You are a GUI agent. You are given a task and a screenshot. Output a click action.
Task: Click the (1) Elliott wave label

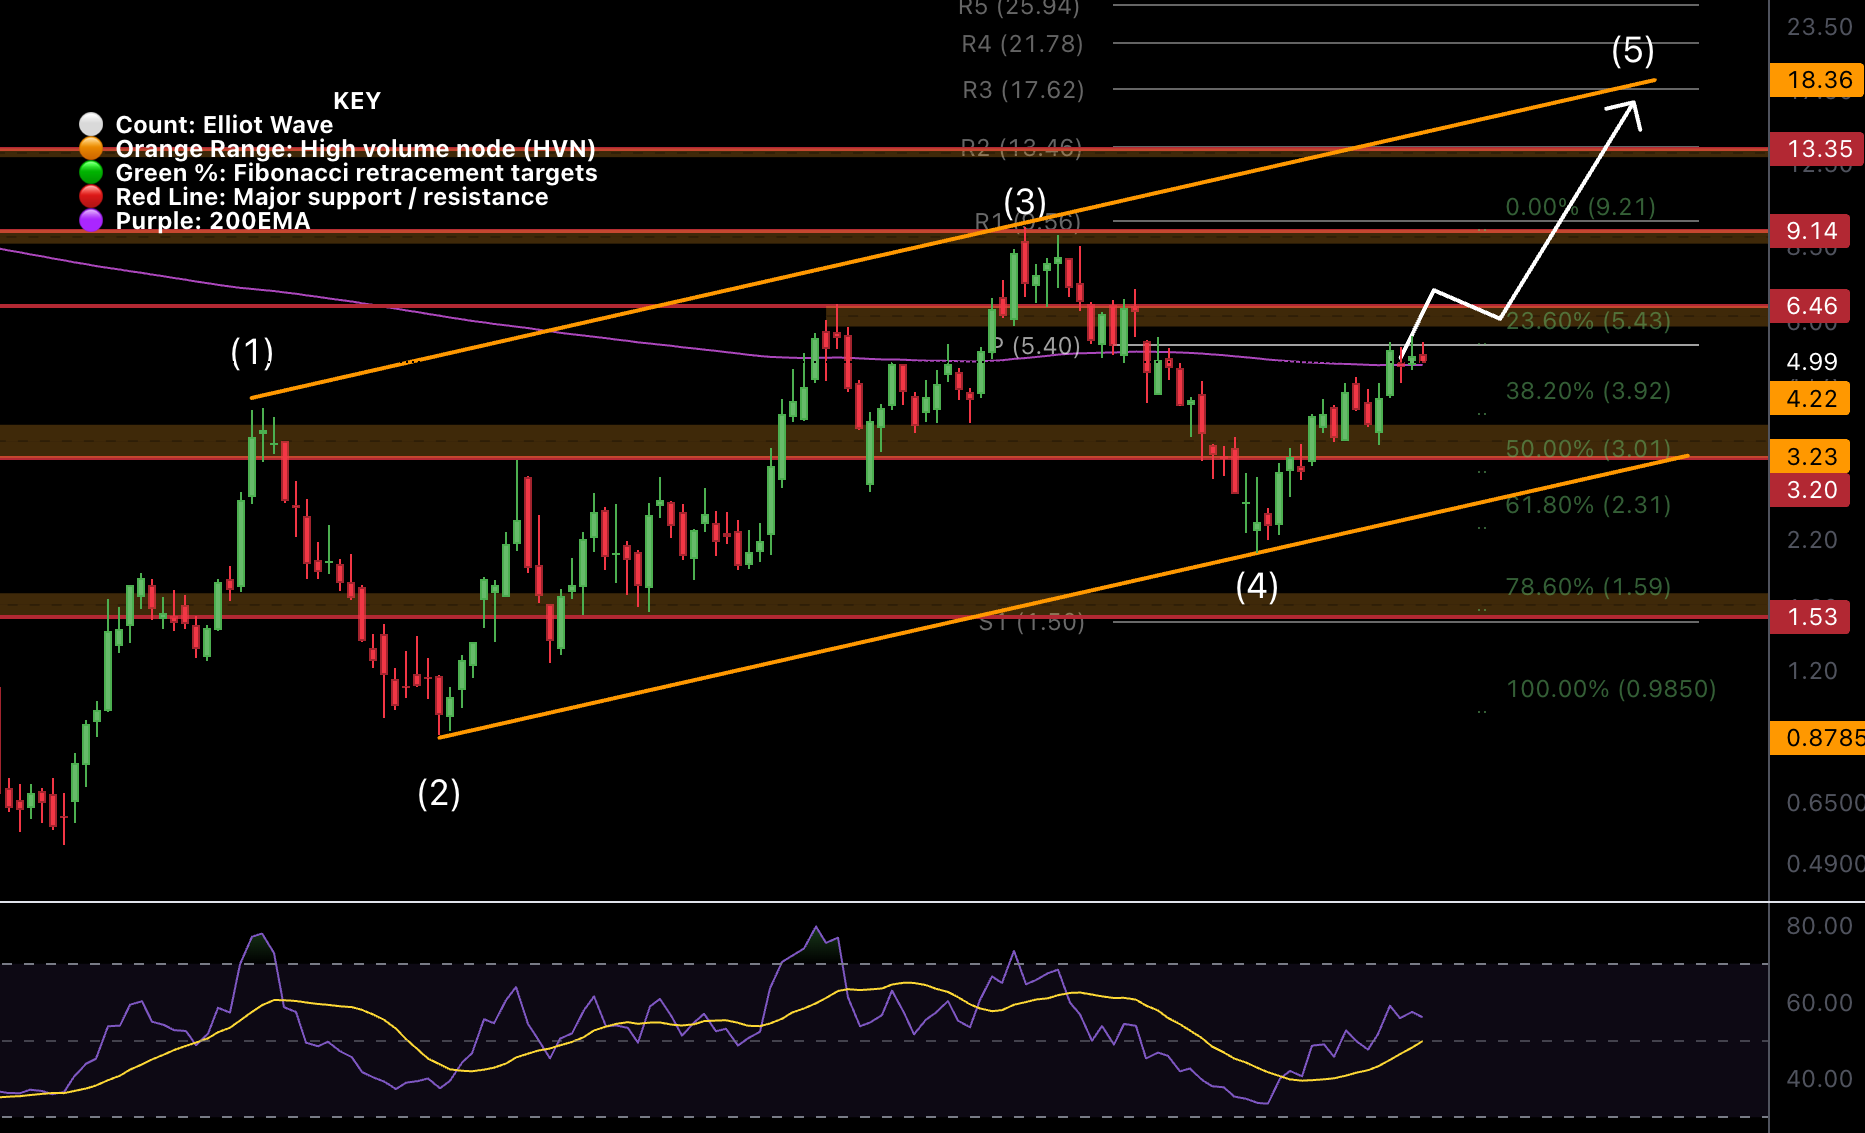[252, 352]
